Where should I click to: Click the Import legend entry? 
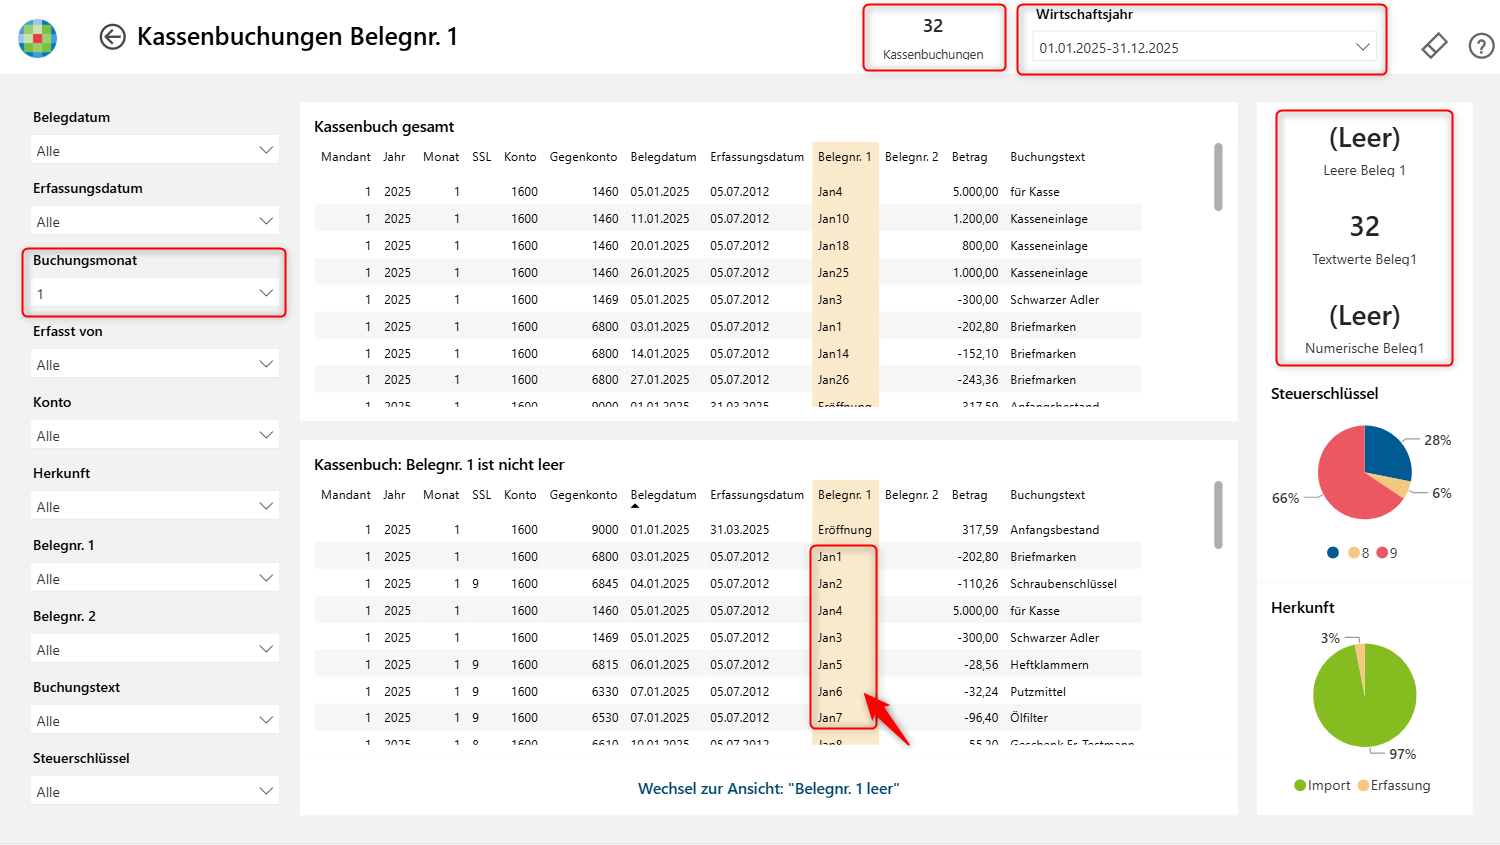click(x=1322, y=786)
